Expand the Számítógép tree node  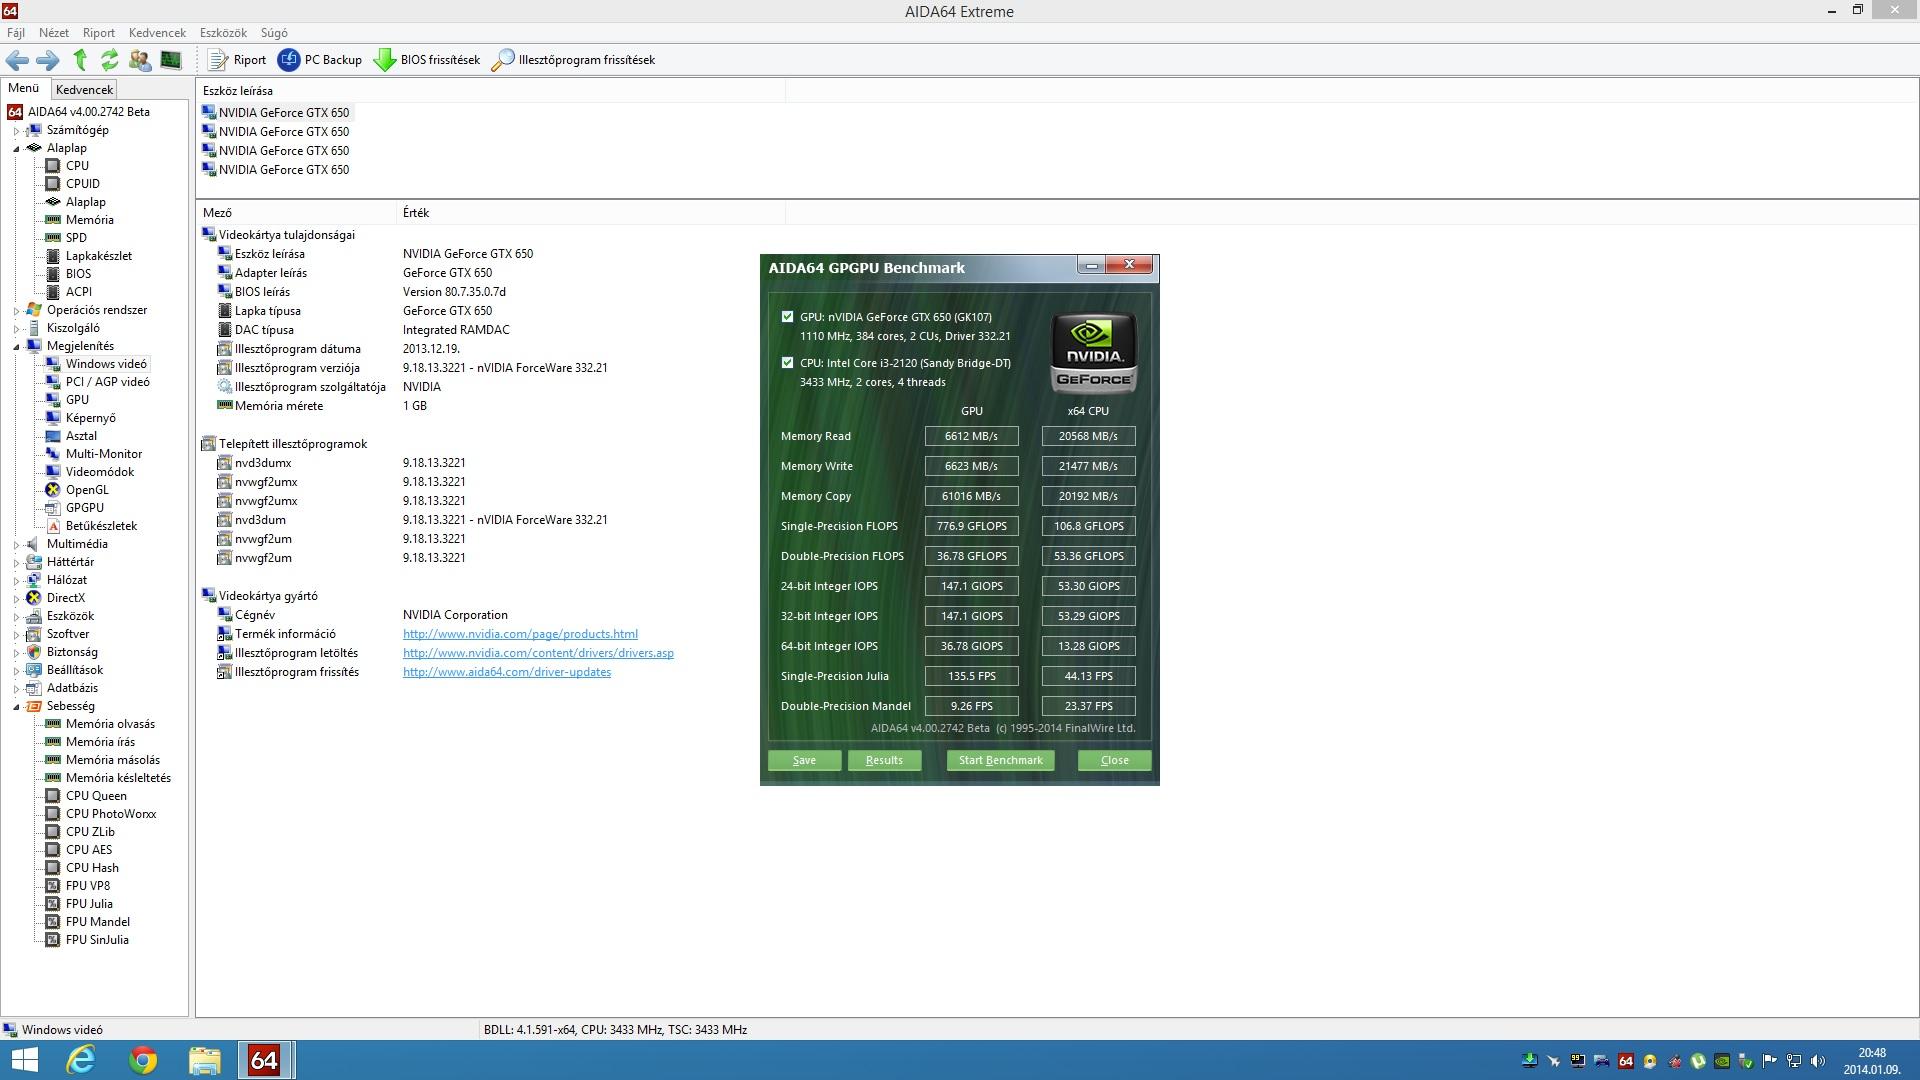coord(16,131)
